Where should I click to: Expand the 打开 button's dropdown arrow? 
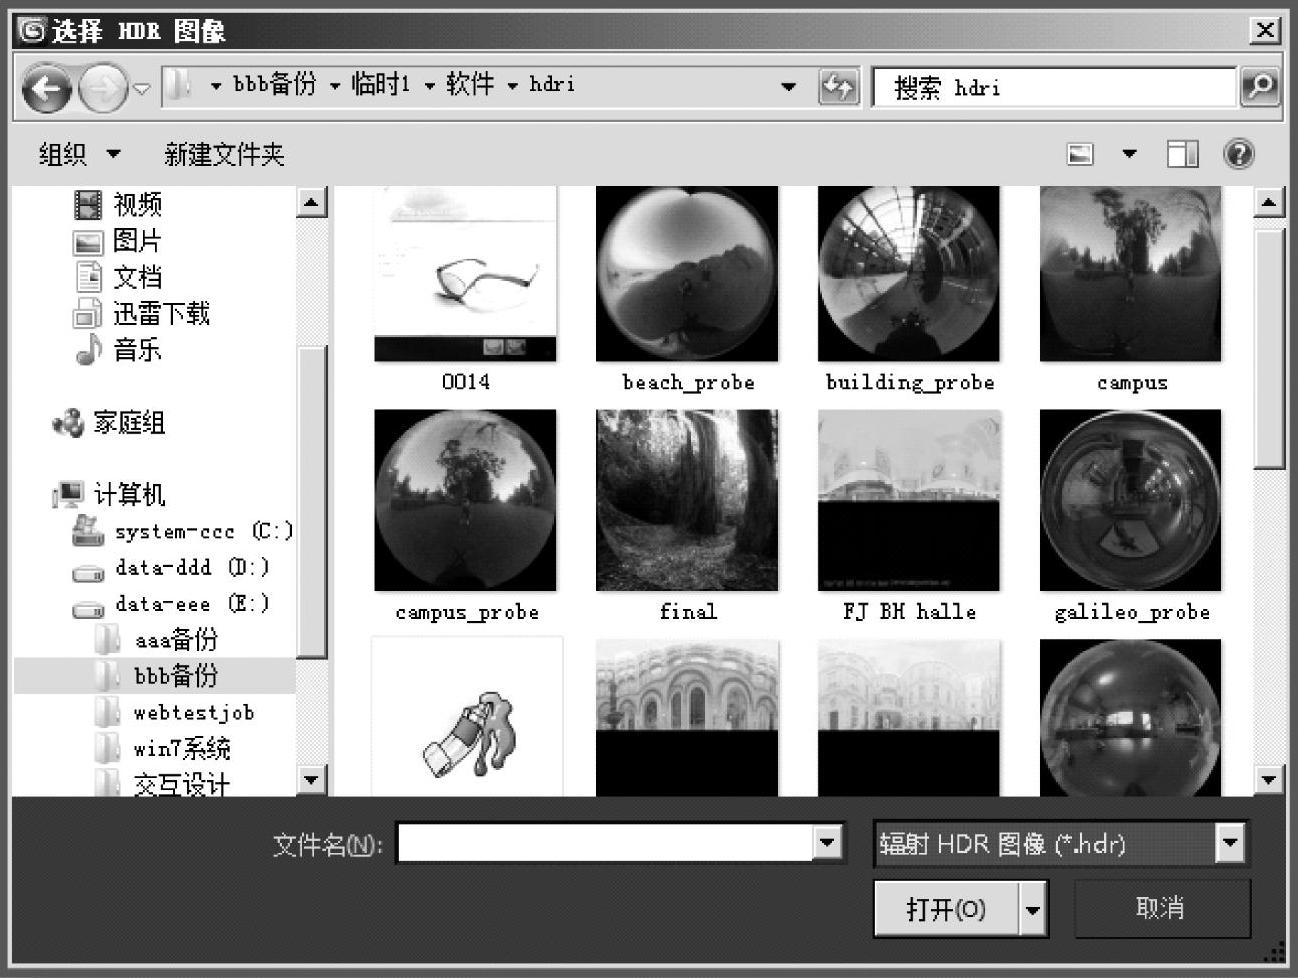click(x=1033, y=910)
